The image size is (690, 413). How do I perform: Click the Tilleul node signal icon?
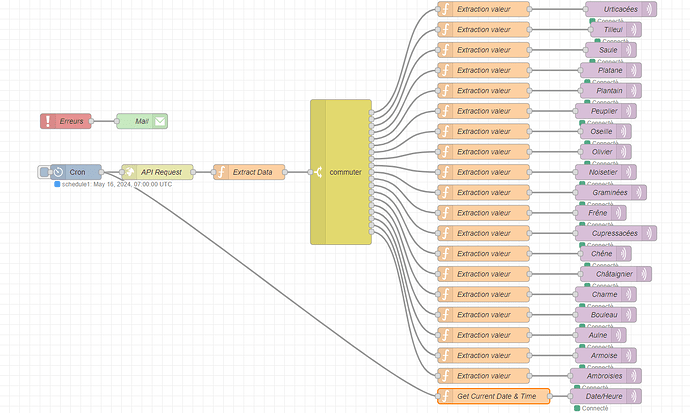pos(634,29)
